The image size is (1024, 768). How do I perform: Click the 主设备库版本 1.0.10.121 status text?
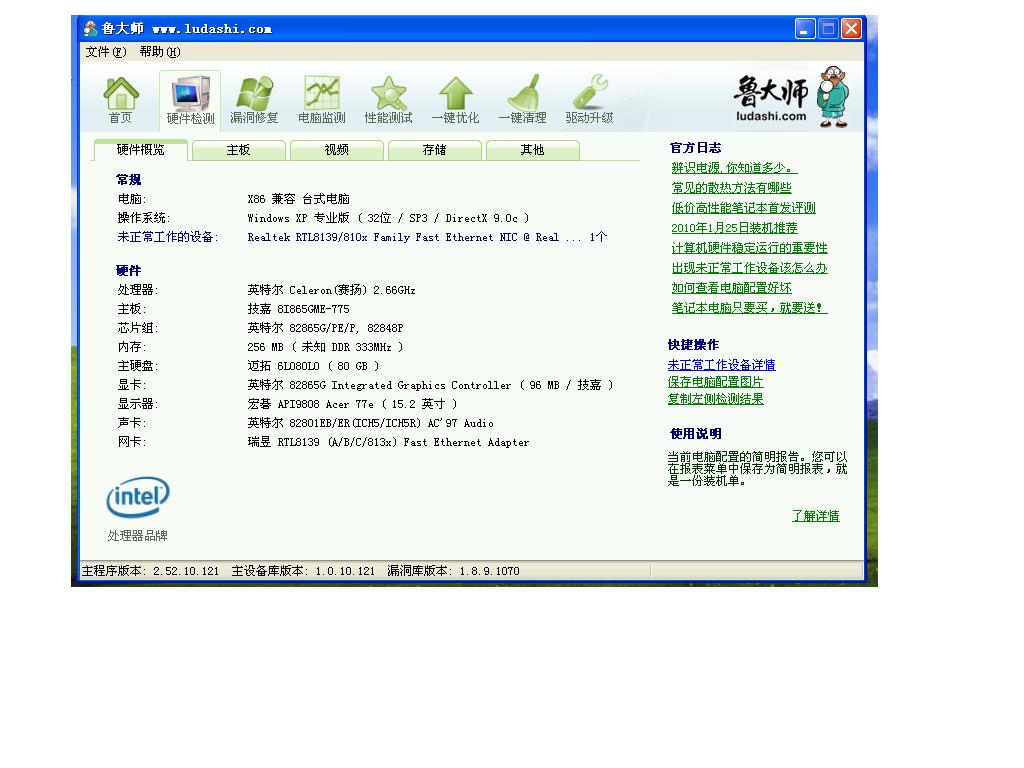point(303,571)
